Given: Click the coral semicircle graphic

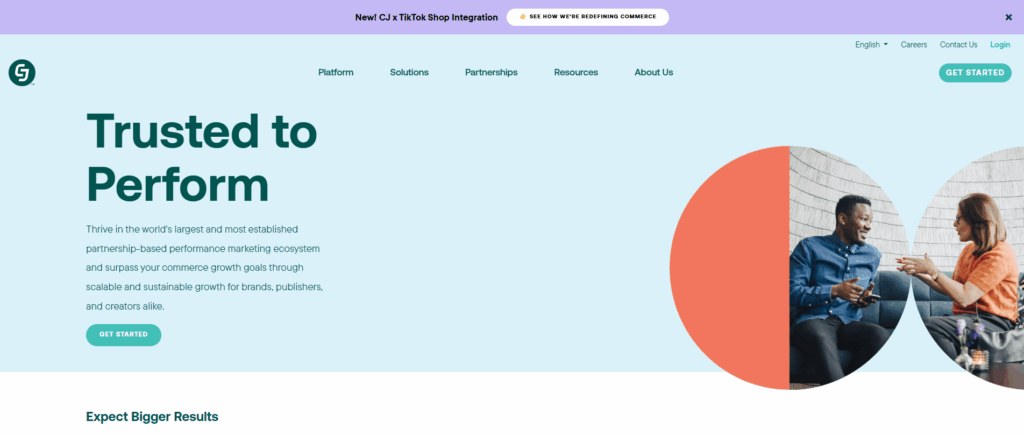Looking at the screenshot, I should click(x=730, y=268).
